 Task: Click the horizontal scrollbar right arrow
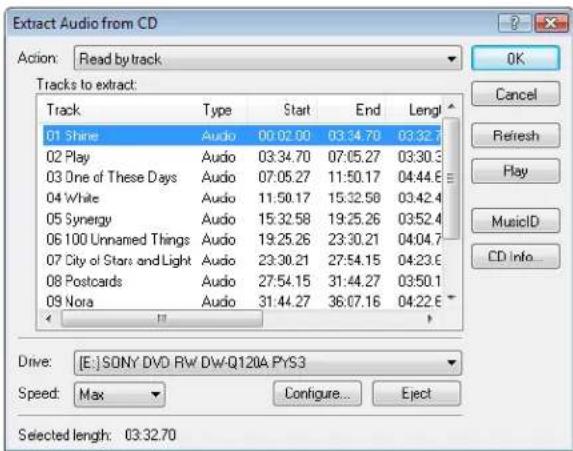(x=430, y=318)
